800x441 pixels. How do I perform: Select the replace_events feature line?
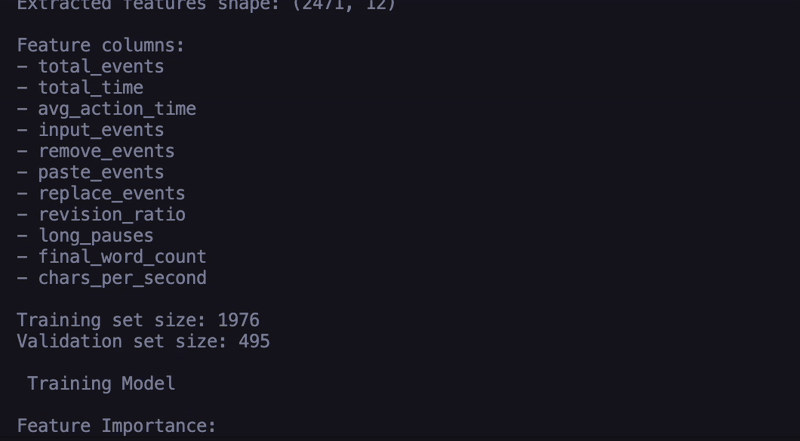(x=112, y=193)
